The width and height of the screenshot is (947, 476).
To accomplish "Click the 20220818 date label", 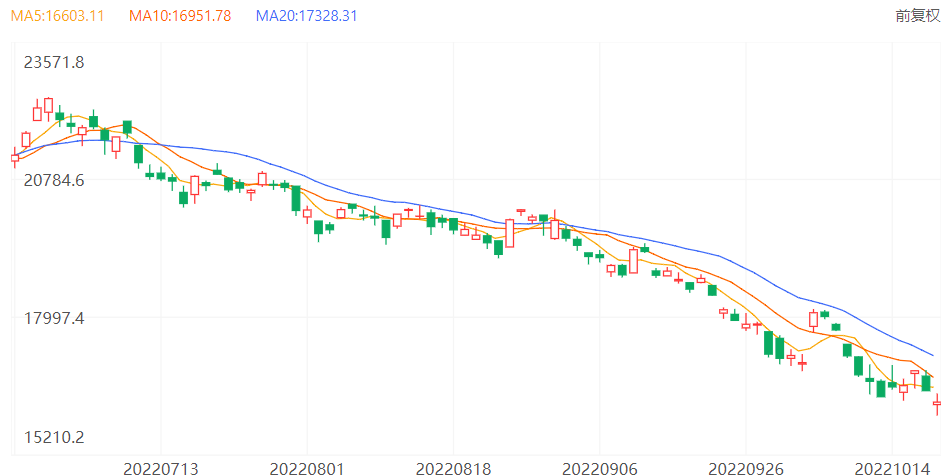I will pos(454,469).
